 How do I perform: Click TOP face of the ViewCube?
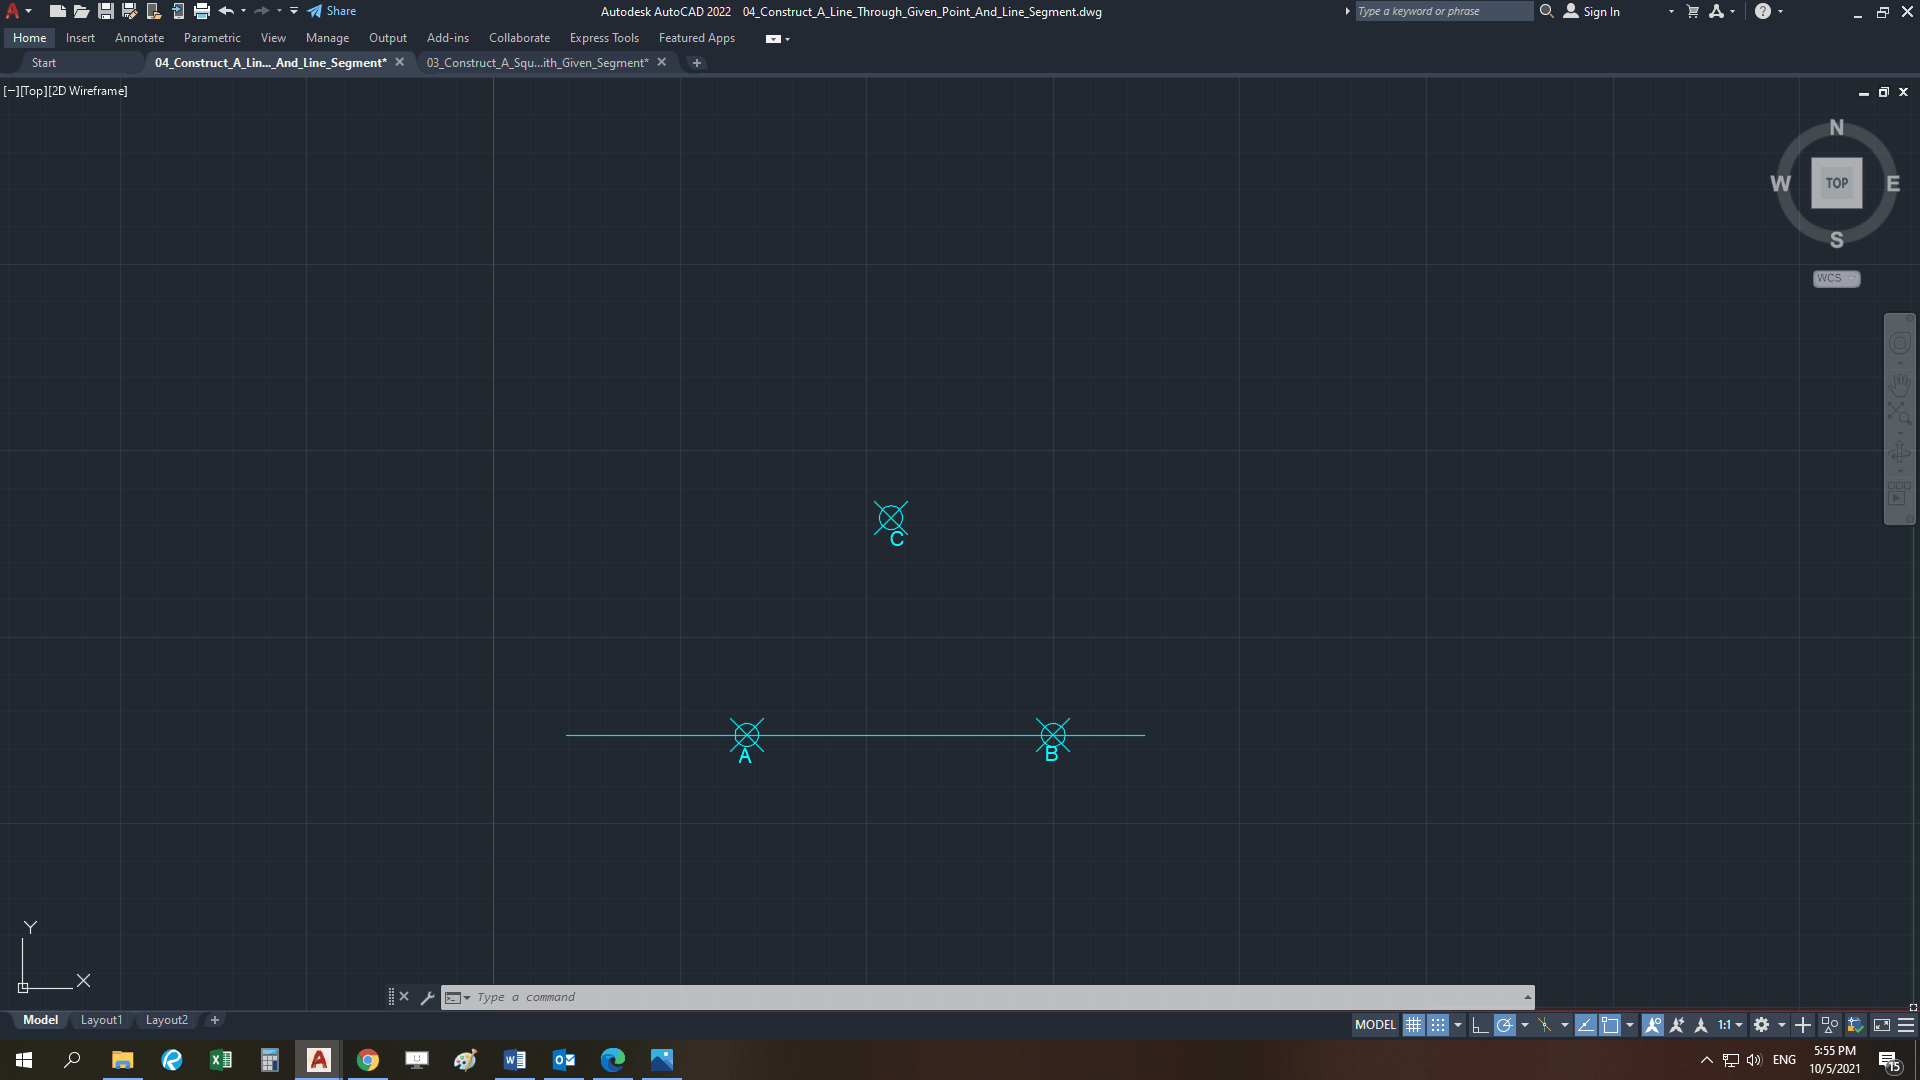tap(1836, 183)
